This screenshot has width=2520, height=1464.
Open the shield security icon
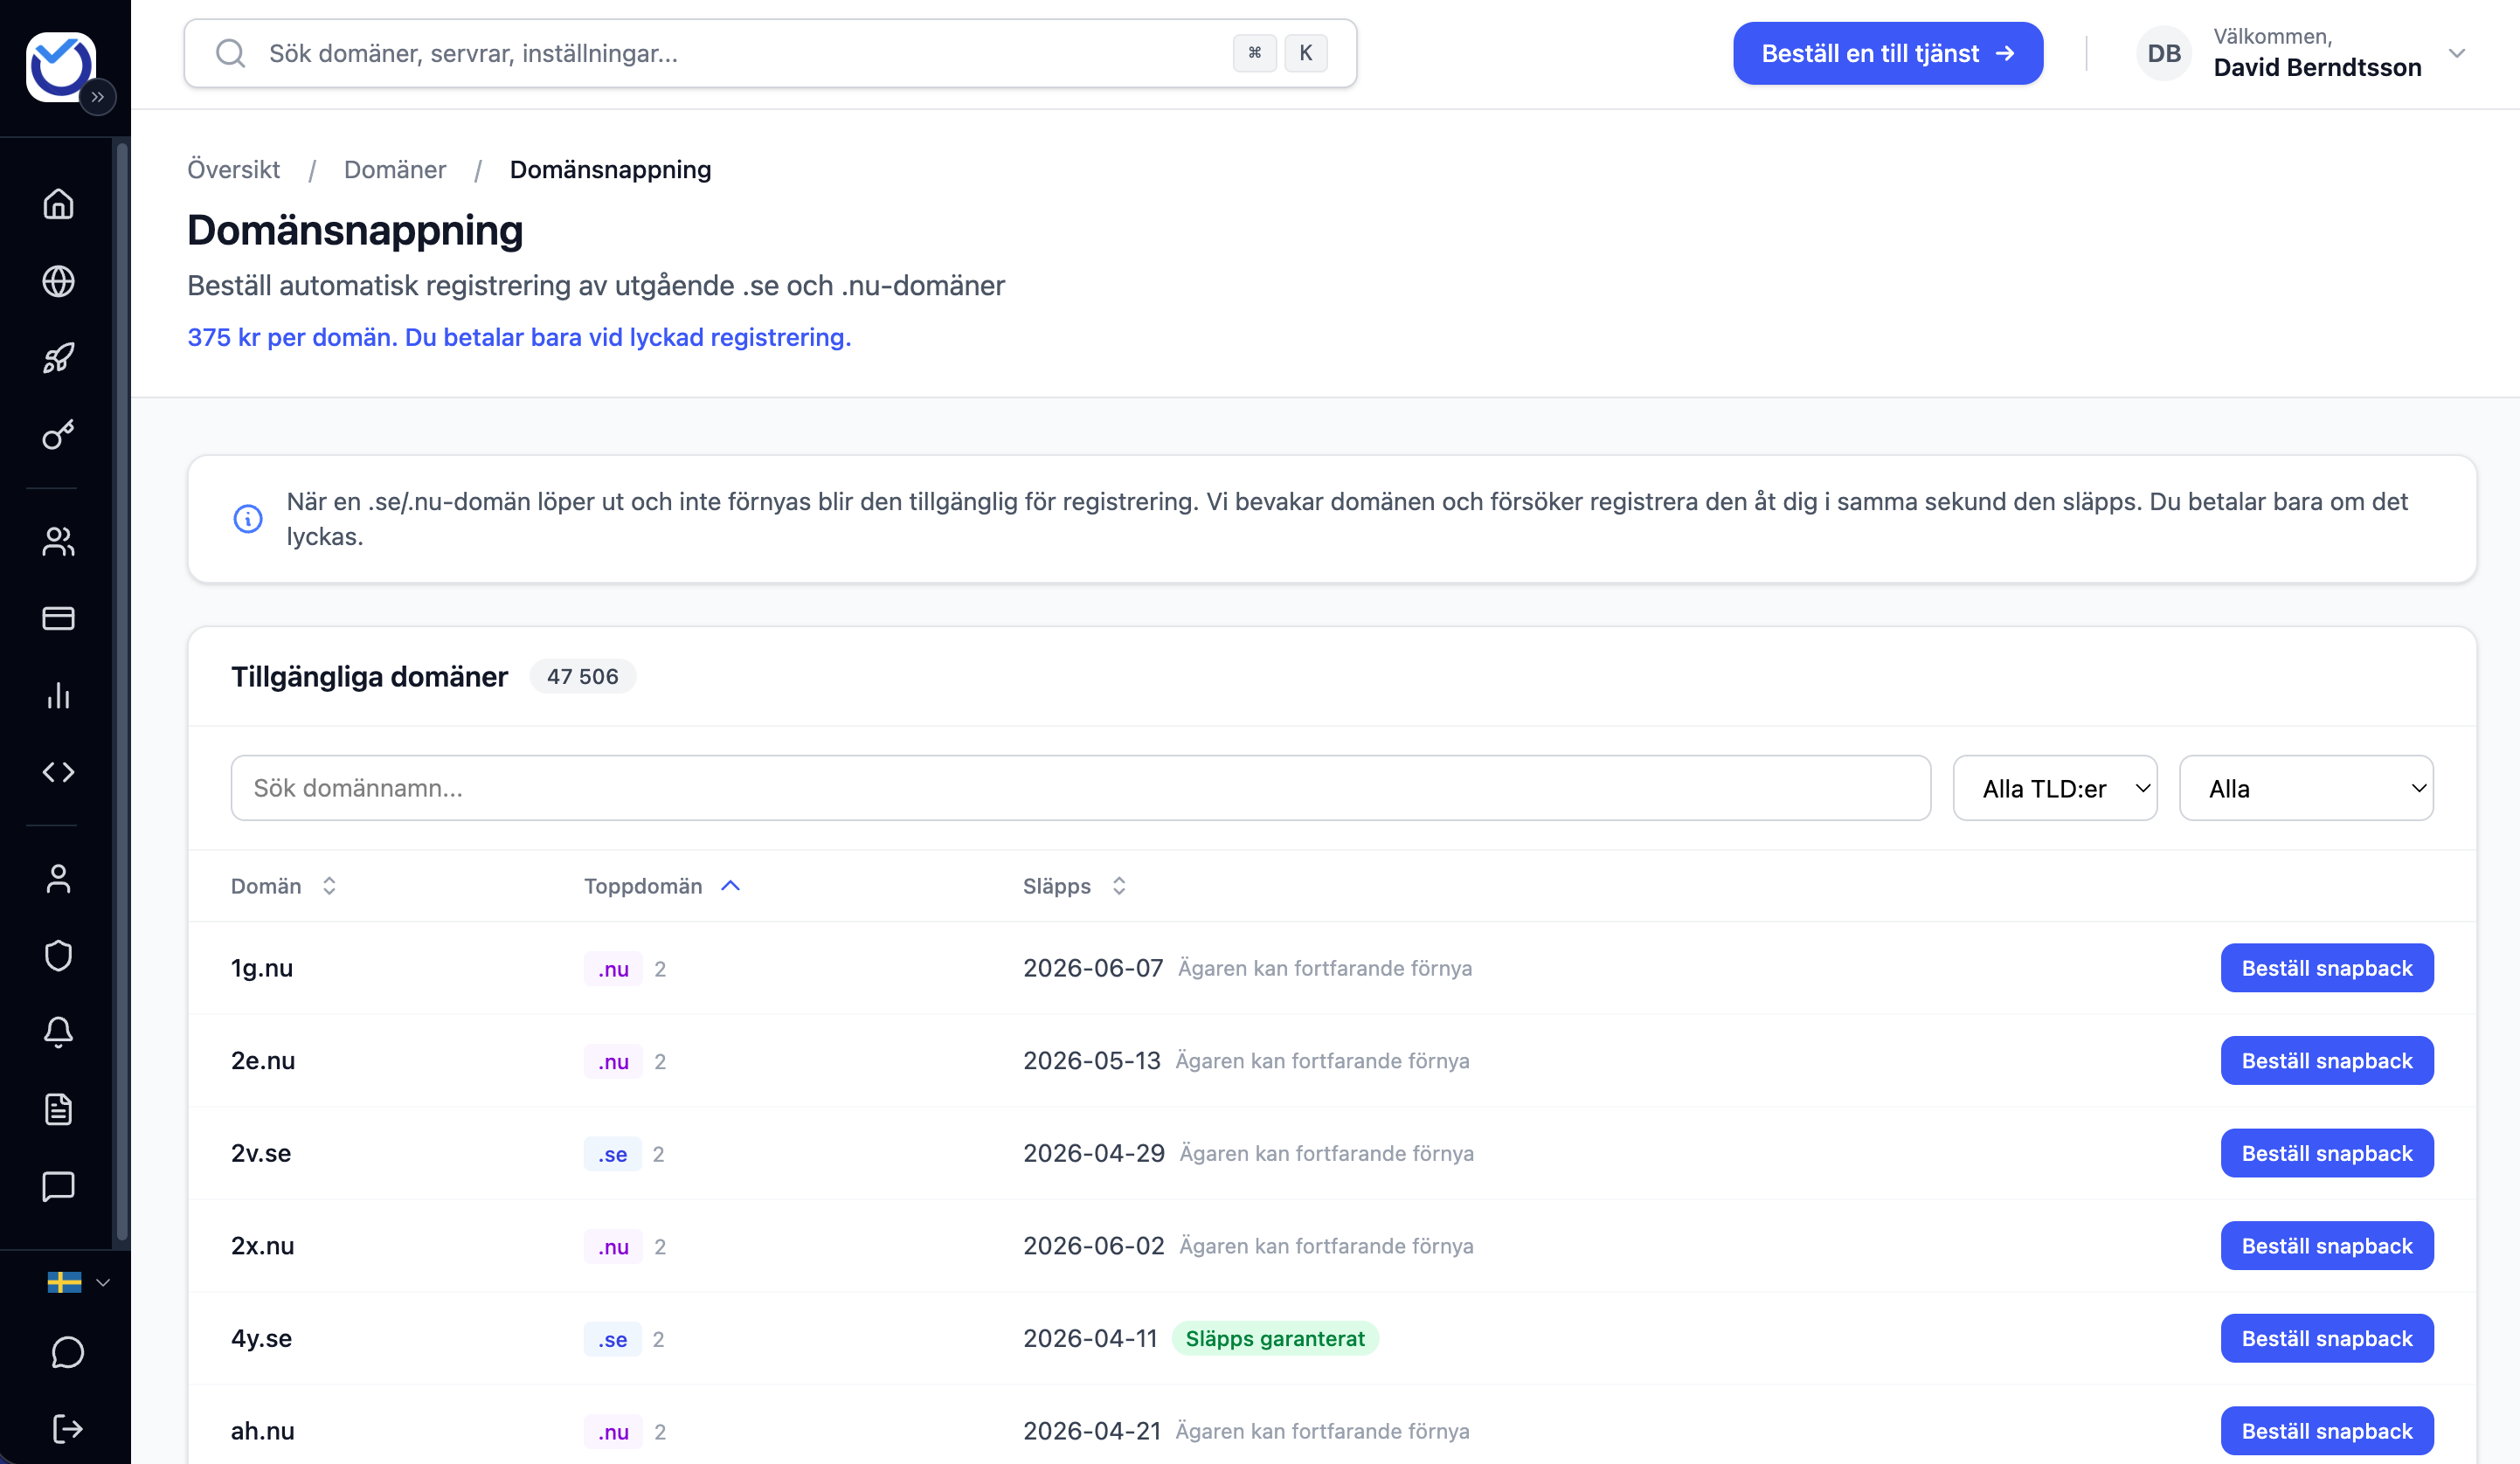tap(58, 955)
